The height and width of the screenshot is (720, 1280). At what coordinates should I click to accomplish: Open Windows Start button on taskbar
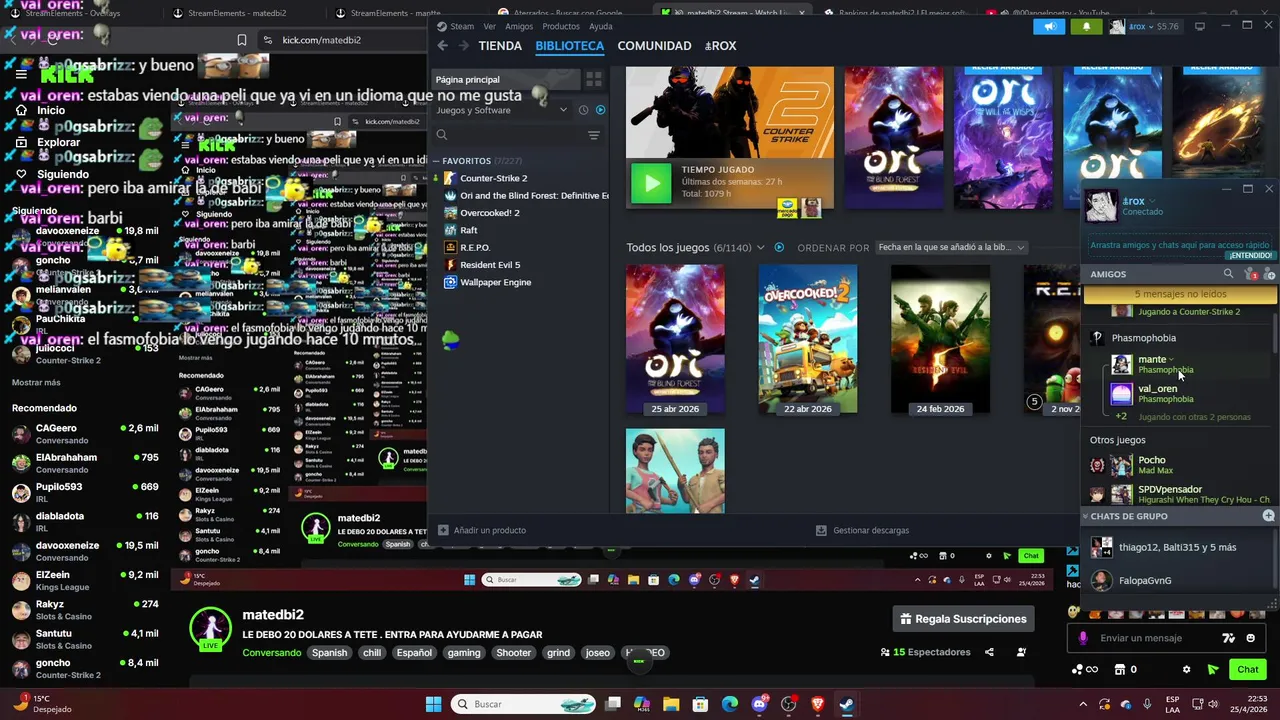point(433,704)
